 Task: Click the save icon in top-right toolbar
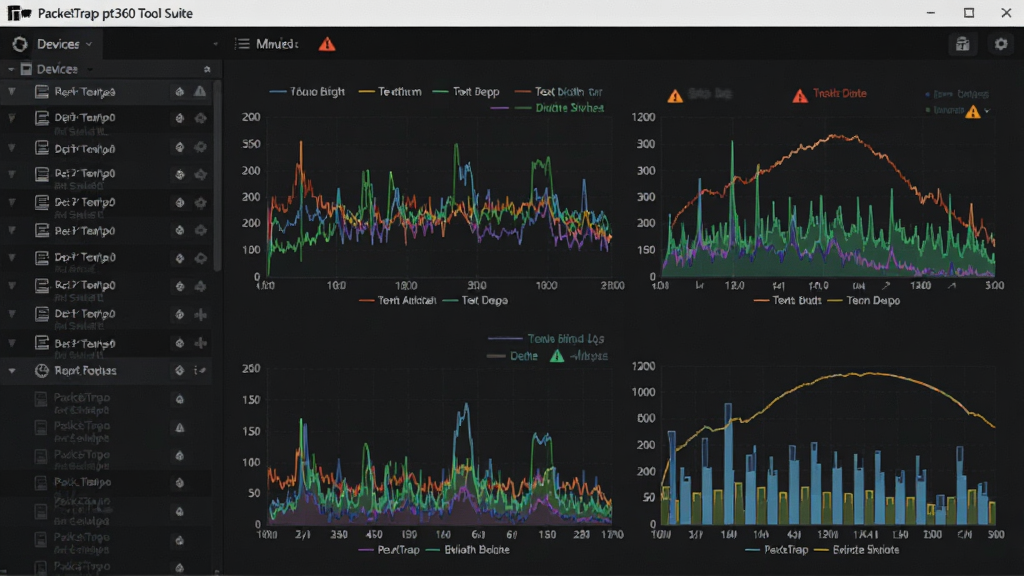click(x=963, y=44)
